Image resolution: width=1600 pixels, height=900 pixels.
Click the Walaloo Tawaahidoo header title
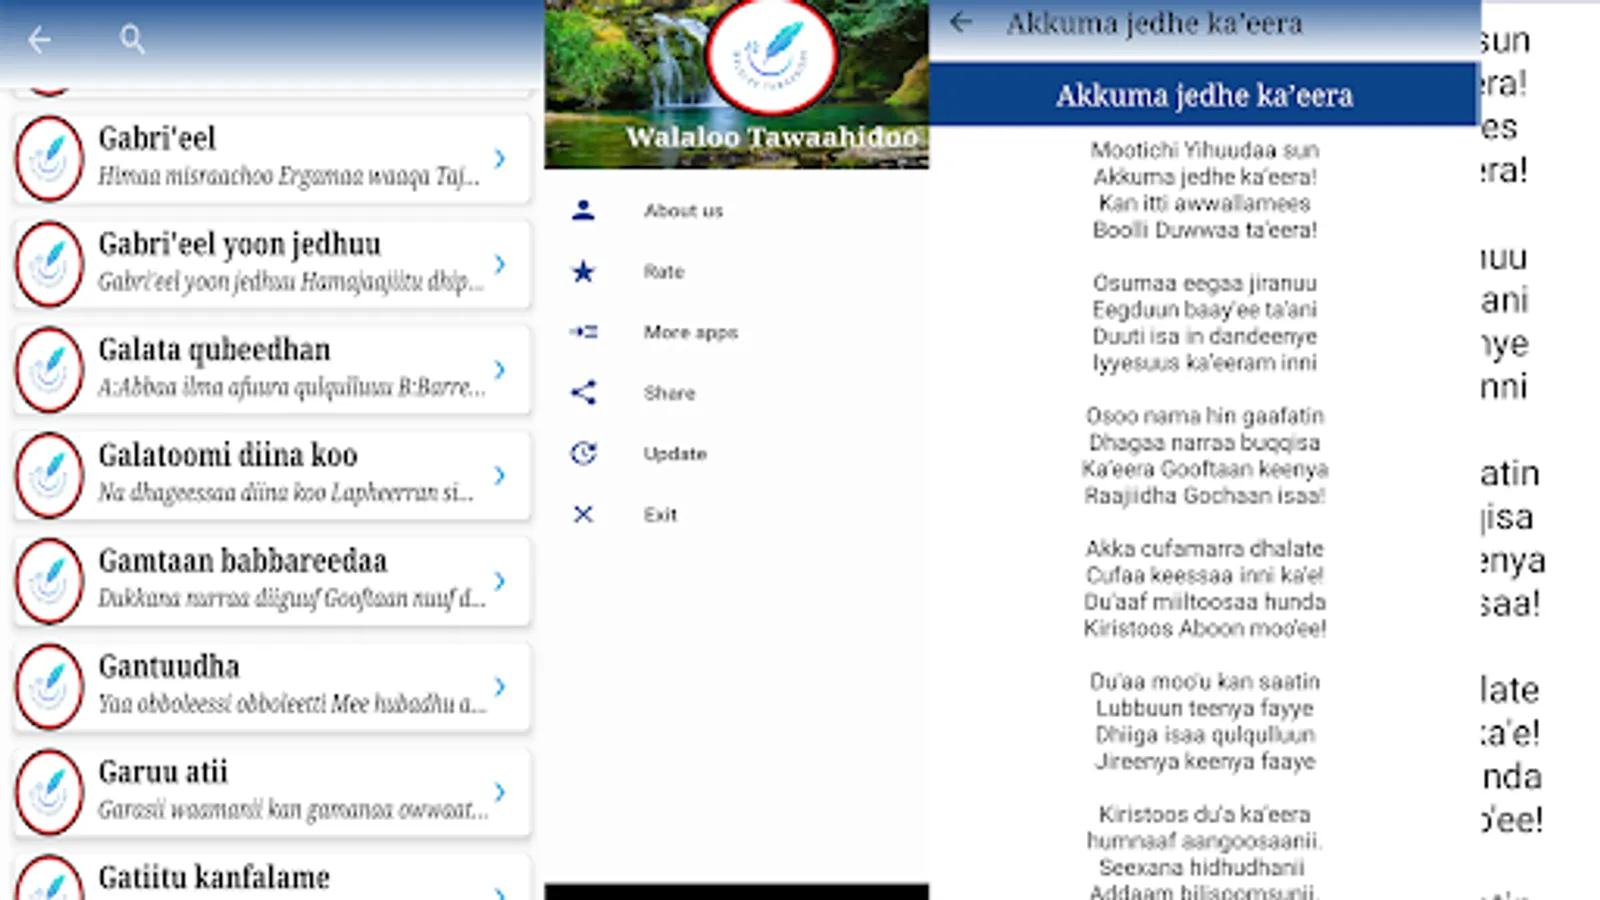[772, 137]
